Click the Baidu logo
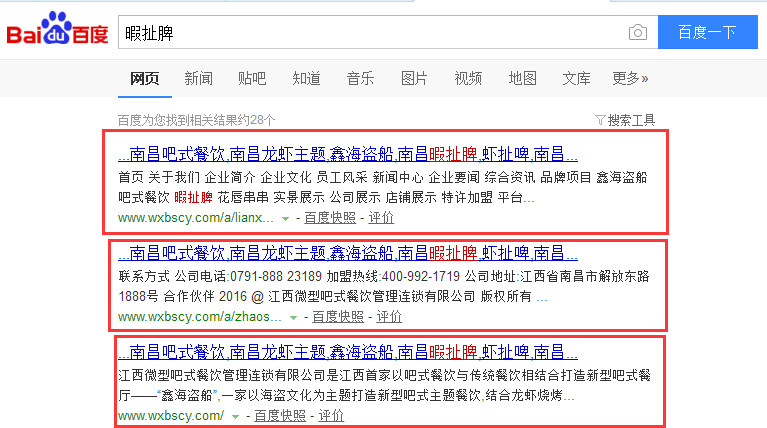 point(57,32)
